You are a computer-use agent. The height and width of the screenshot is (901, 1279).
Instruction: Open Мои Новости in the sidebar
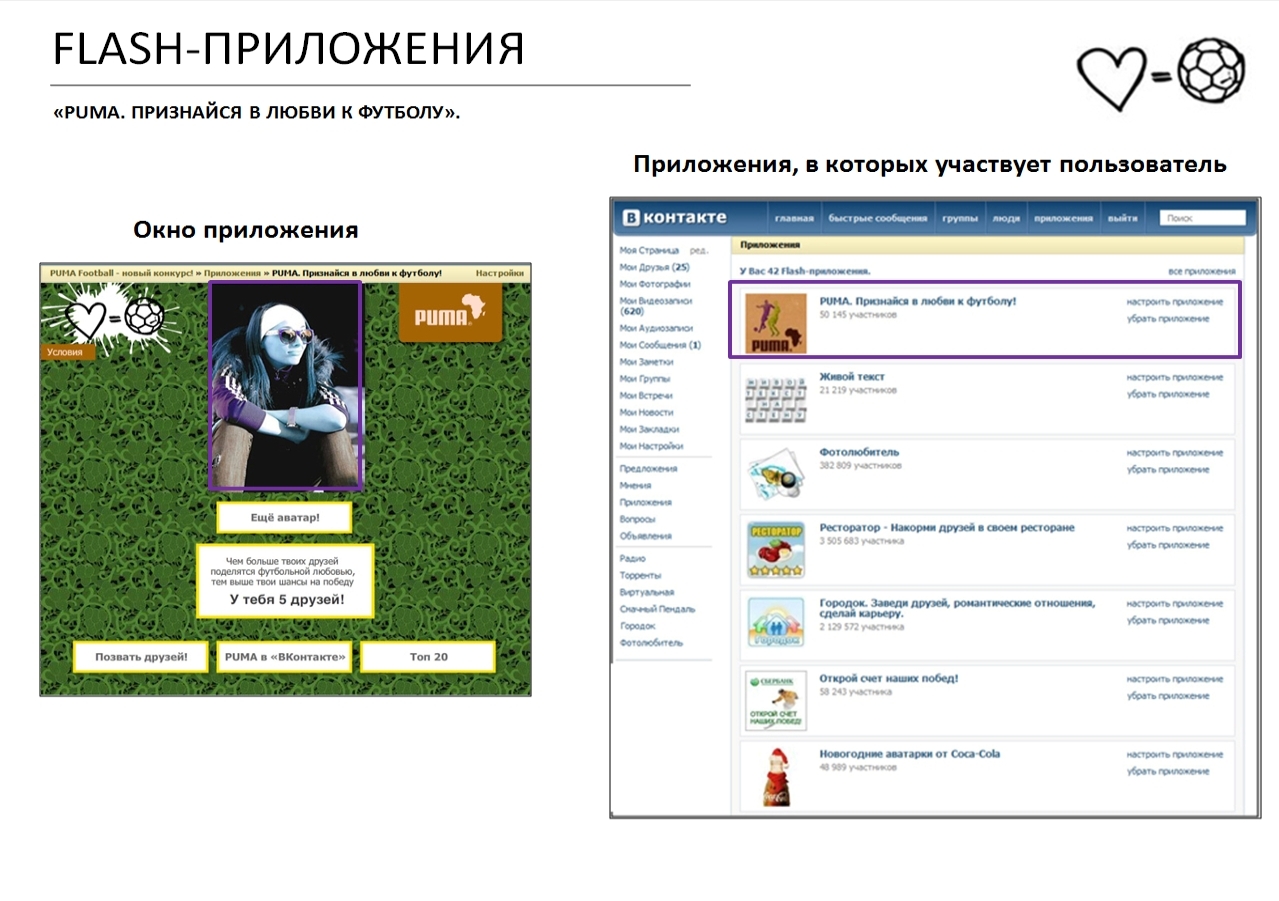click(x=646, y=412)
